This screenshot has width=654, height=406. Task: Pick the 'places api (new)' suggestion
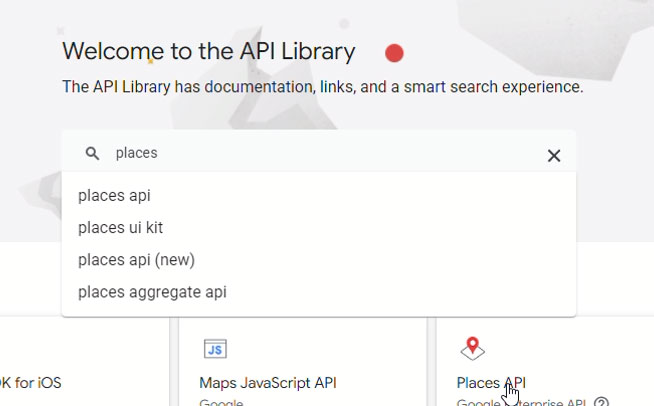coord(319,260)
